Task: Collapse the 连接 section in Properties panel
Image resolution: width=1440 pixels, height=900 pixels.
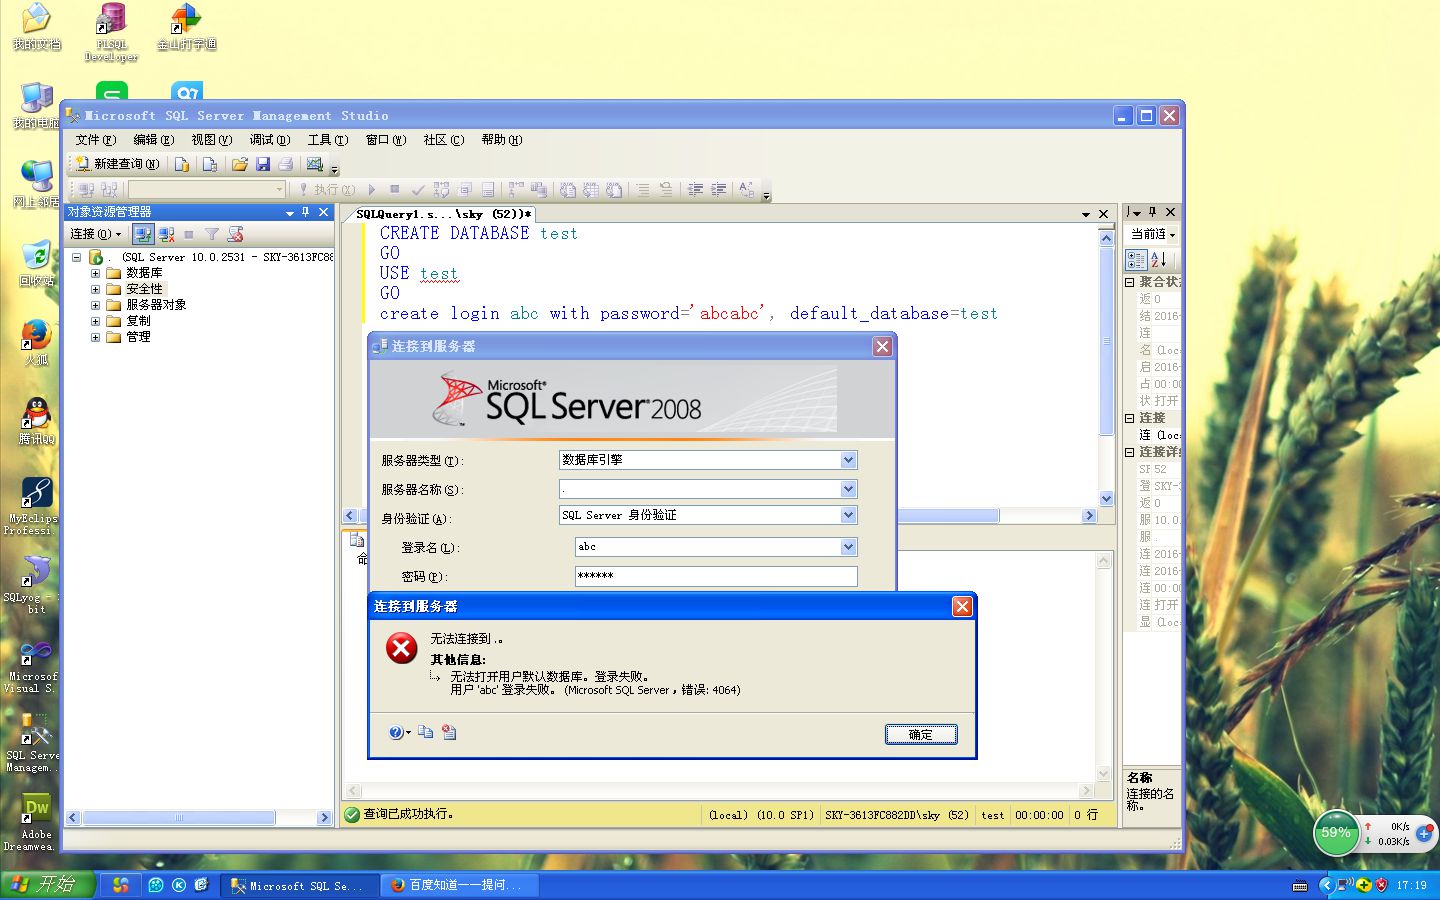Action: (x=1130, y=418)
